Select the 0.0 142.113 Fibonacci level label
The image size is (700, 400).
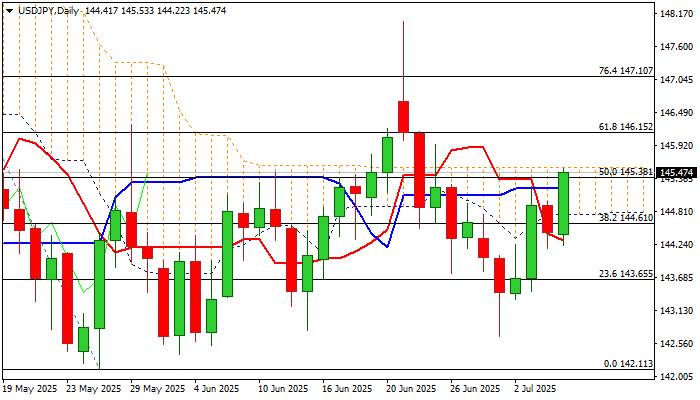628,364
